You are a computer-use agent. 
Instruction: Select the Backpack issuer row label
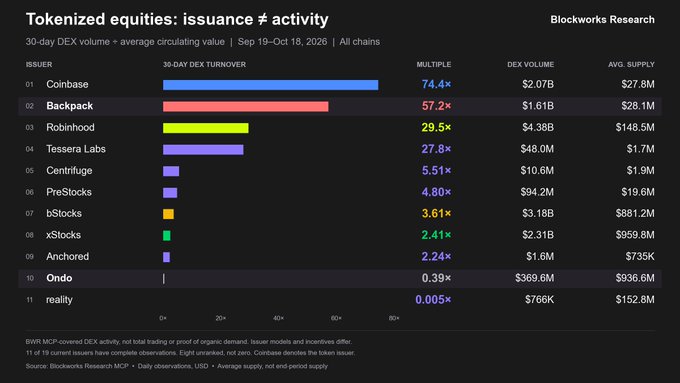click(69, 106)
